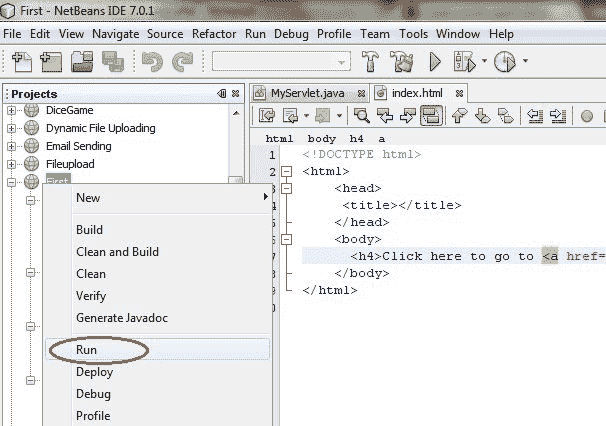Select the Fileupload project
Viewport: 606px width, 426px height.
(x=70, y=164)
